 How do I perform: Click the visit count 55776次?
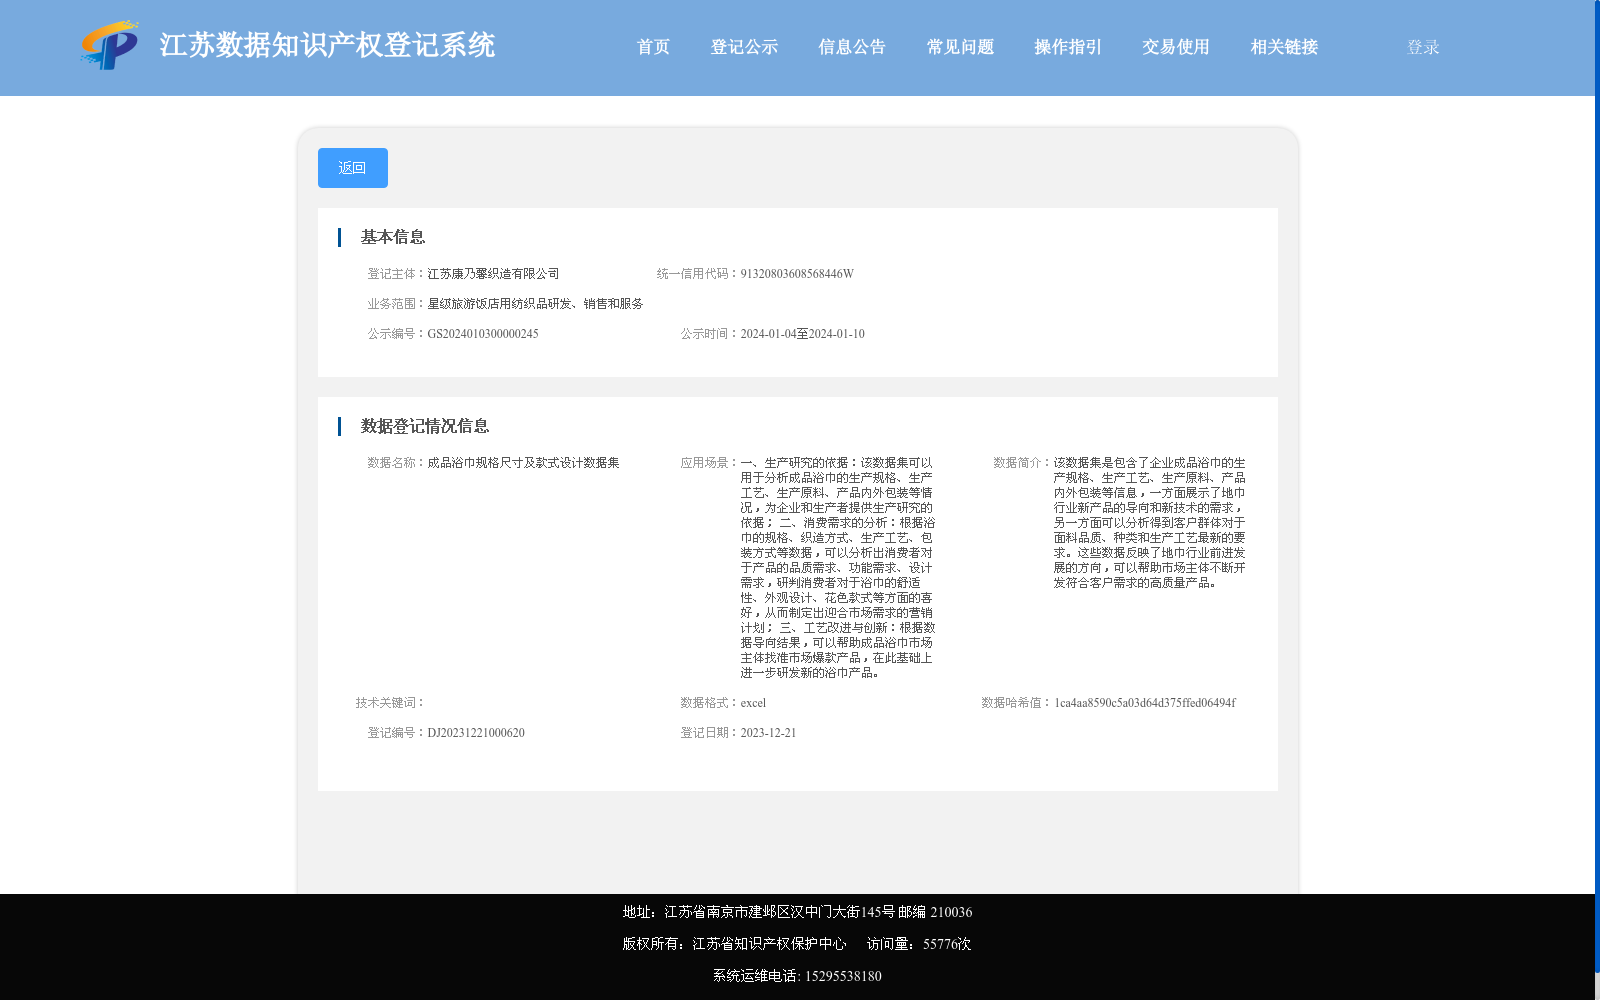[947, 944]
